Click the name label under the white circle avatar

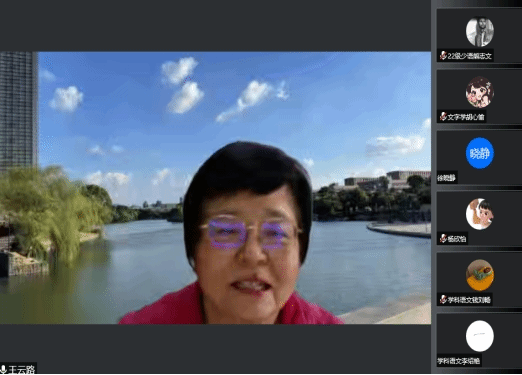tap(459, 361)
